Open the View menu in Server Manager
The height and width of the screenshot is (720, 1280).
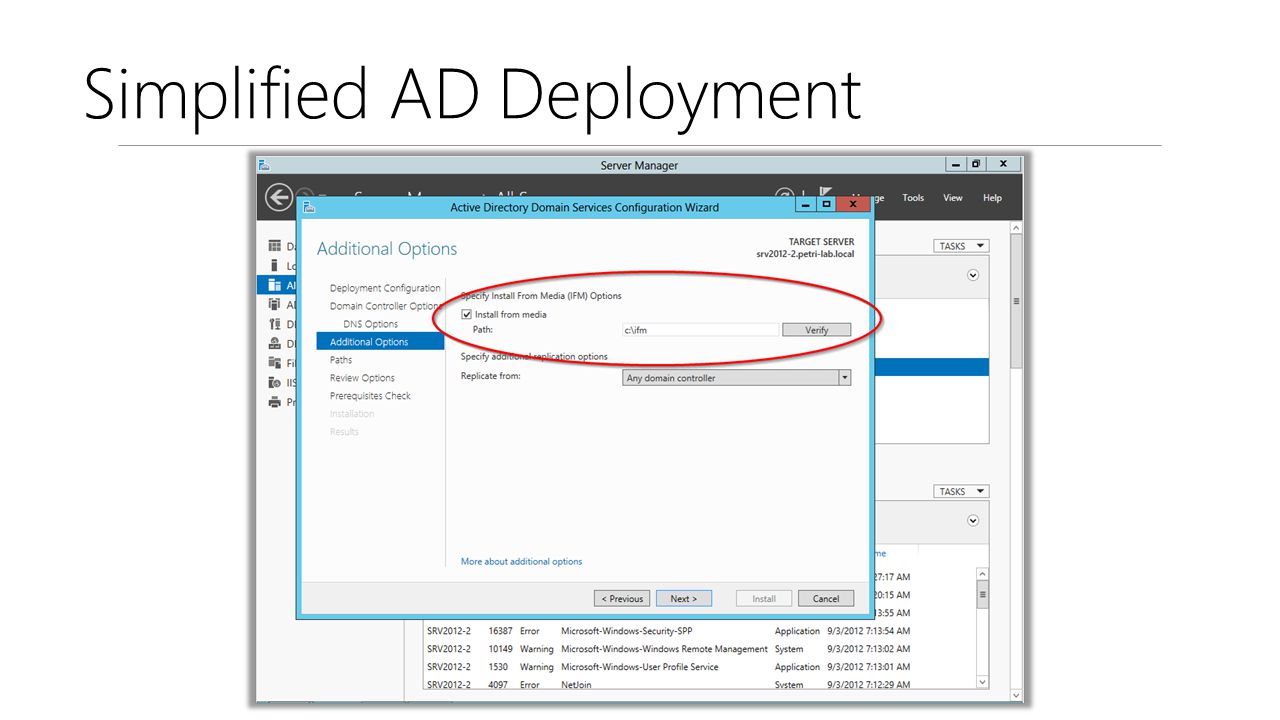[953, 198]
